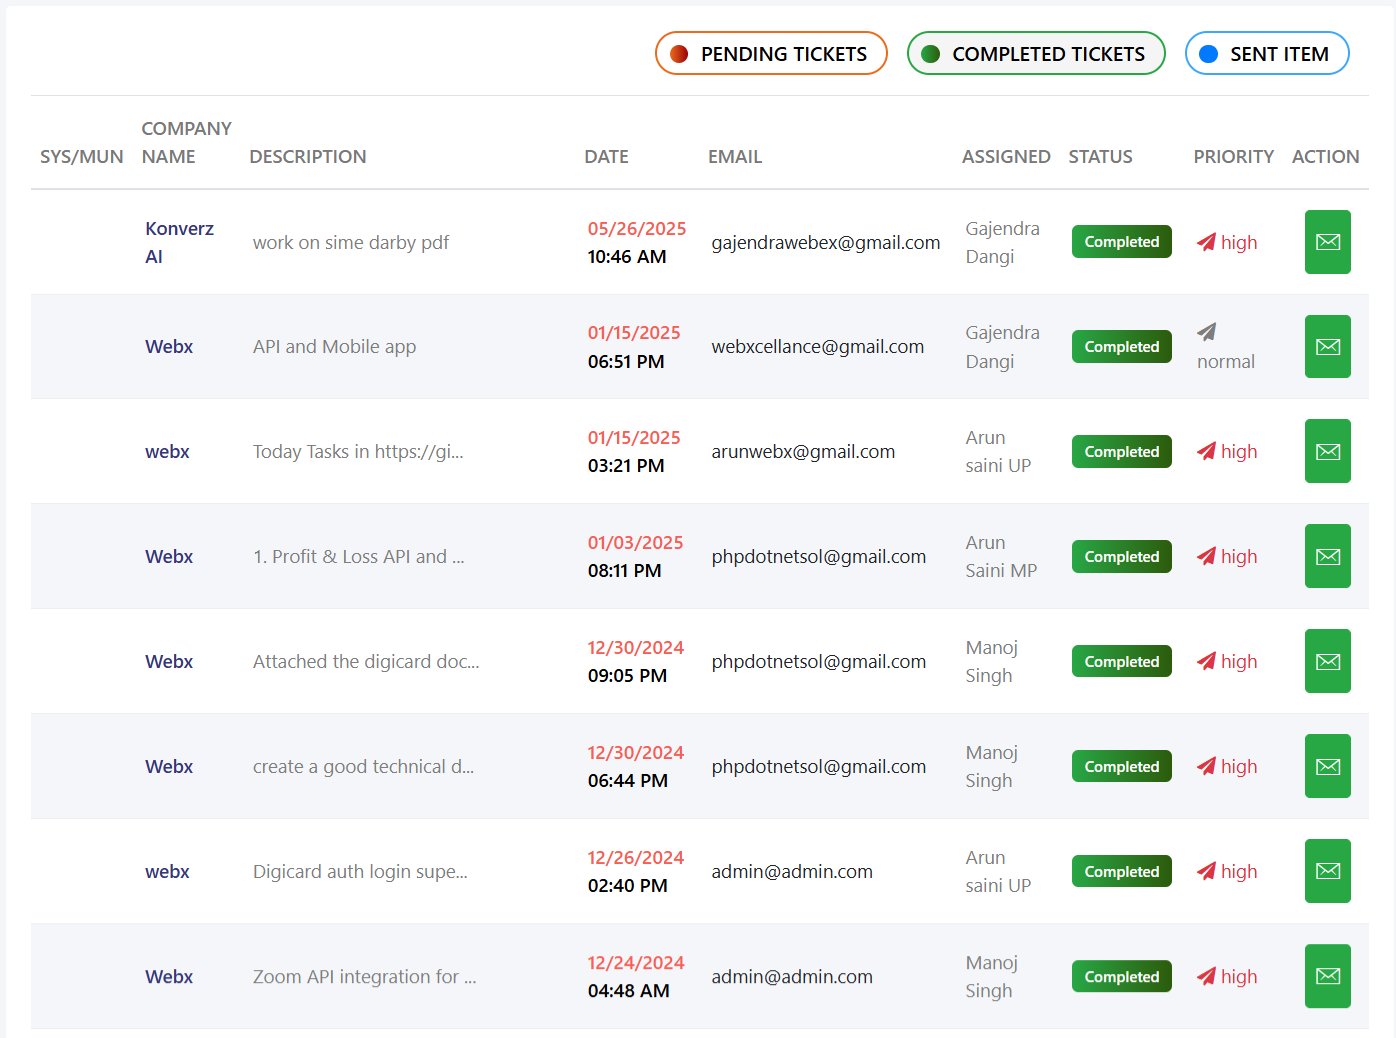This screenshot has height=1038, width=1396.
Task: Click envelope icon for arunwebx@gmail.com ticket row
Action: (1327, 452)
